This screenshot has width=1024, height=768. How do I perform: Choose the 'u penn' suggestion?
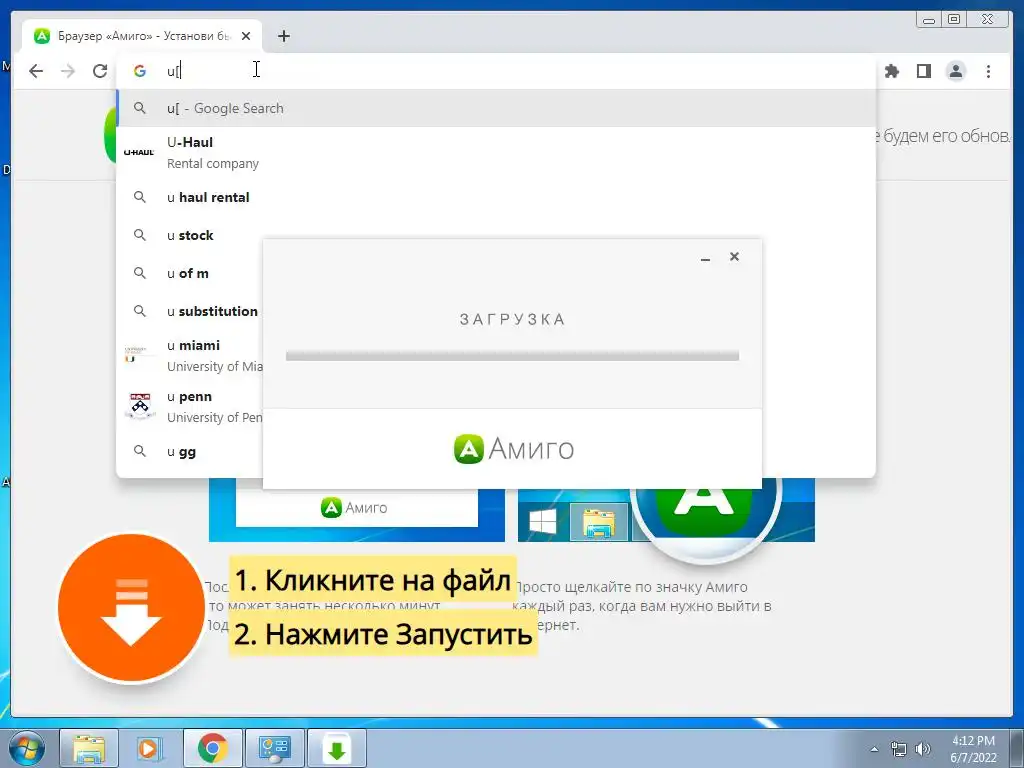(x=189, y=406)
